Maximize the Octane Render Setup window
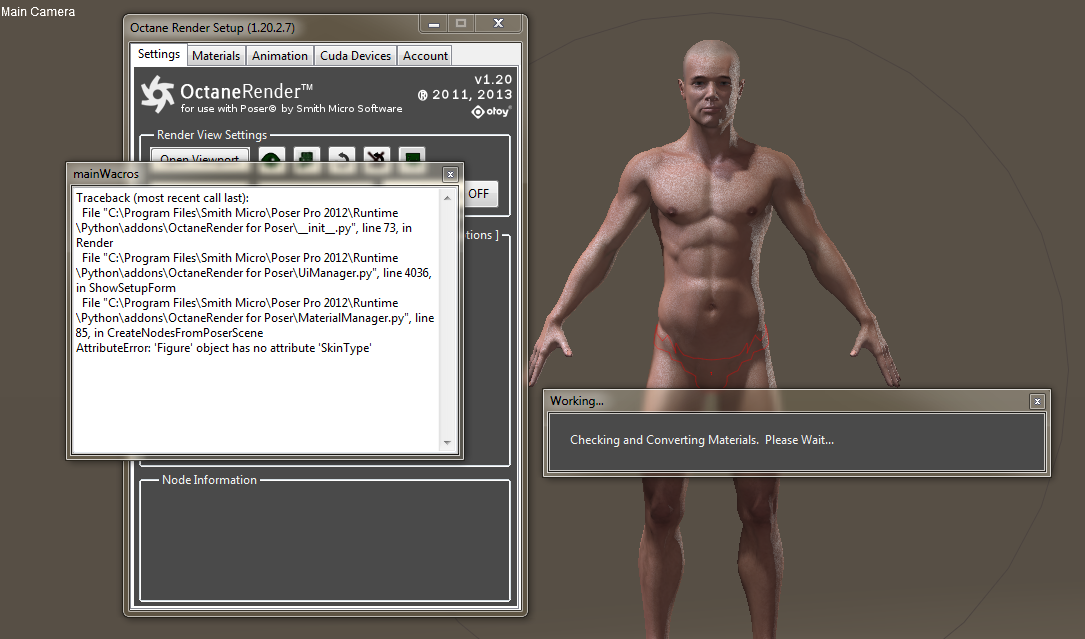 click(x=461, y=24)
